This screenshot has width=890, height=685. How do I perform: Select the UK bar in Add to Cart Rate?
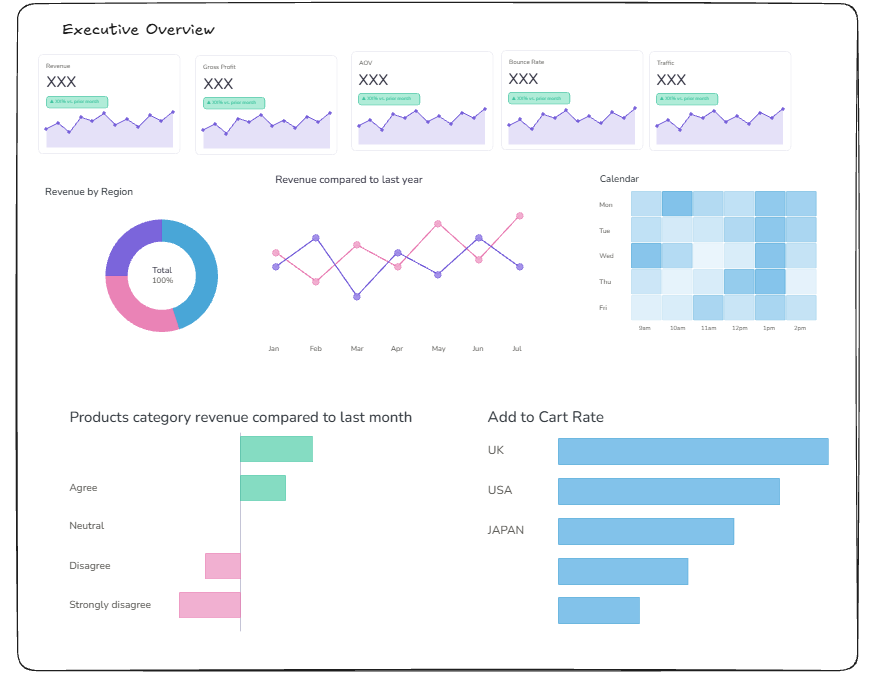point(693,451)
